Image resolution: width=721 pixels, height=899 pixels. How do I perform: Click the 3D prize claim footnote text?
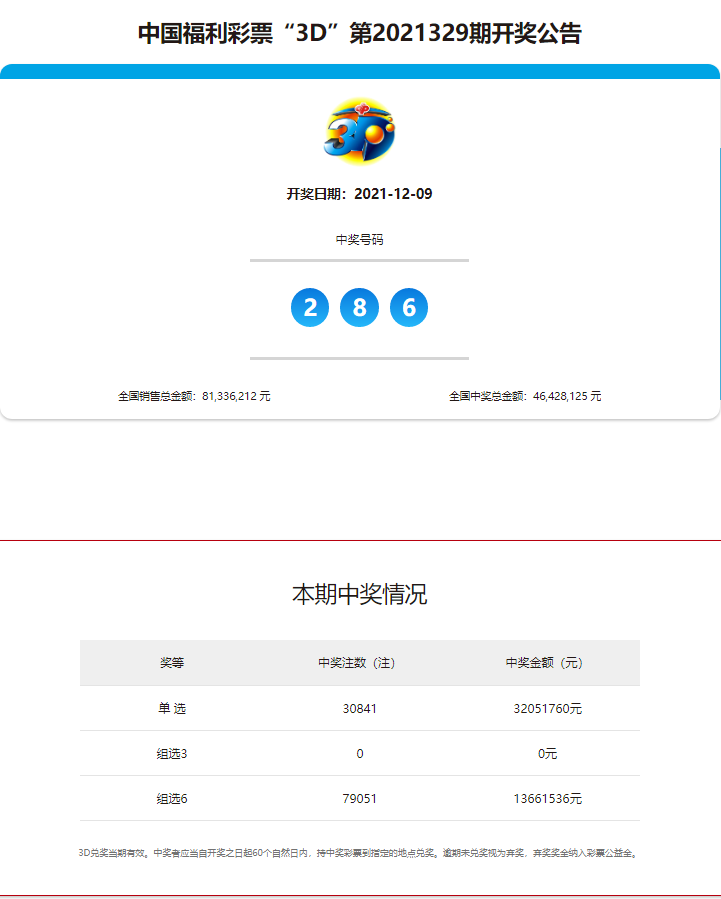tap(360, 853)
